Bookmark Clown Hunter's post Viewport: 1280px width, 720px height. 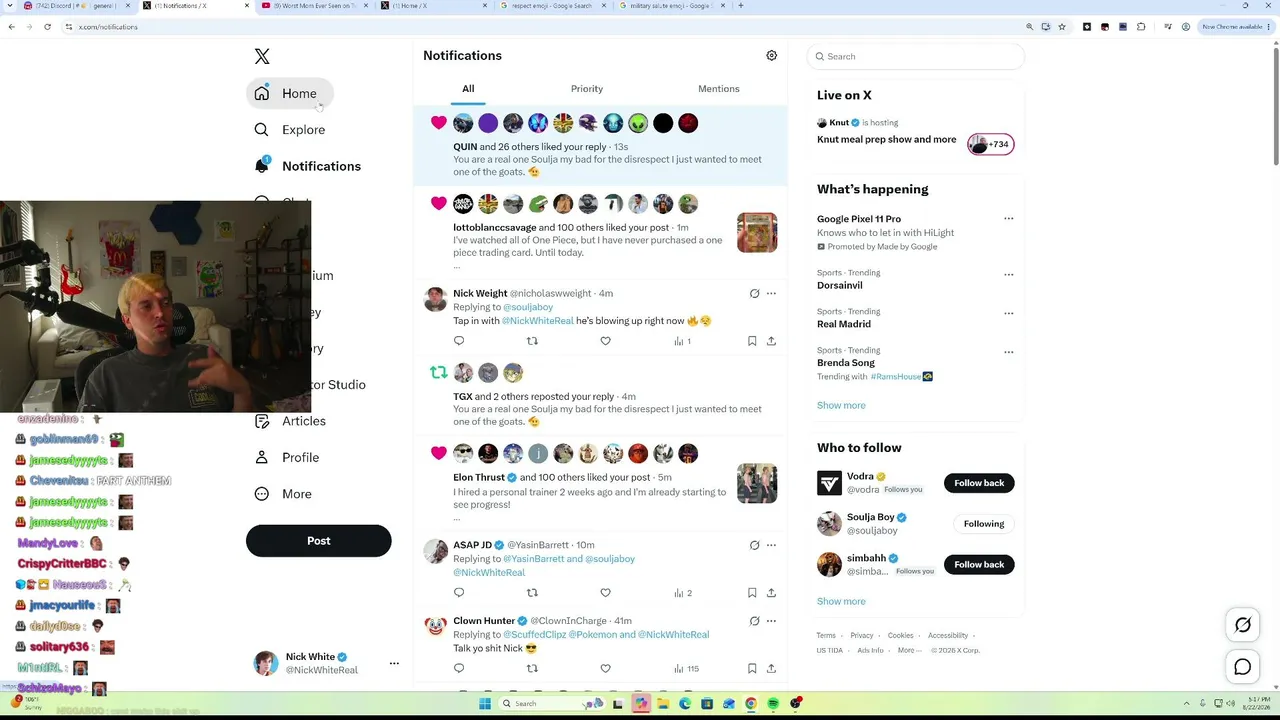tap(752, 668)
